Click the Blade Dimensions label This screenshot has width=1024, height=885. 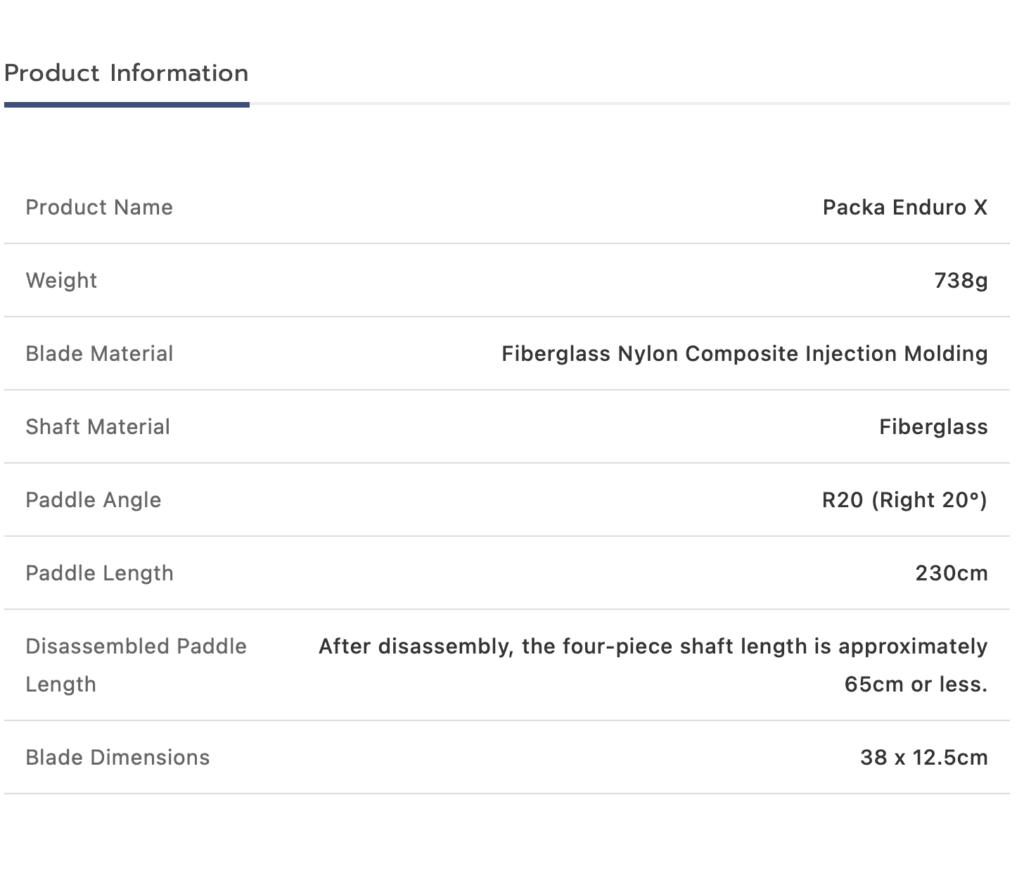[117, 757]
